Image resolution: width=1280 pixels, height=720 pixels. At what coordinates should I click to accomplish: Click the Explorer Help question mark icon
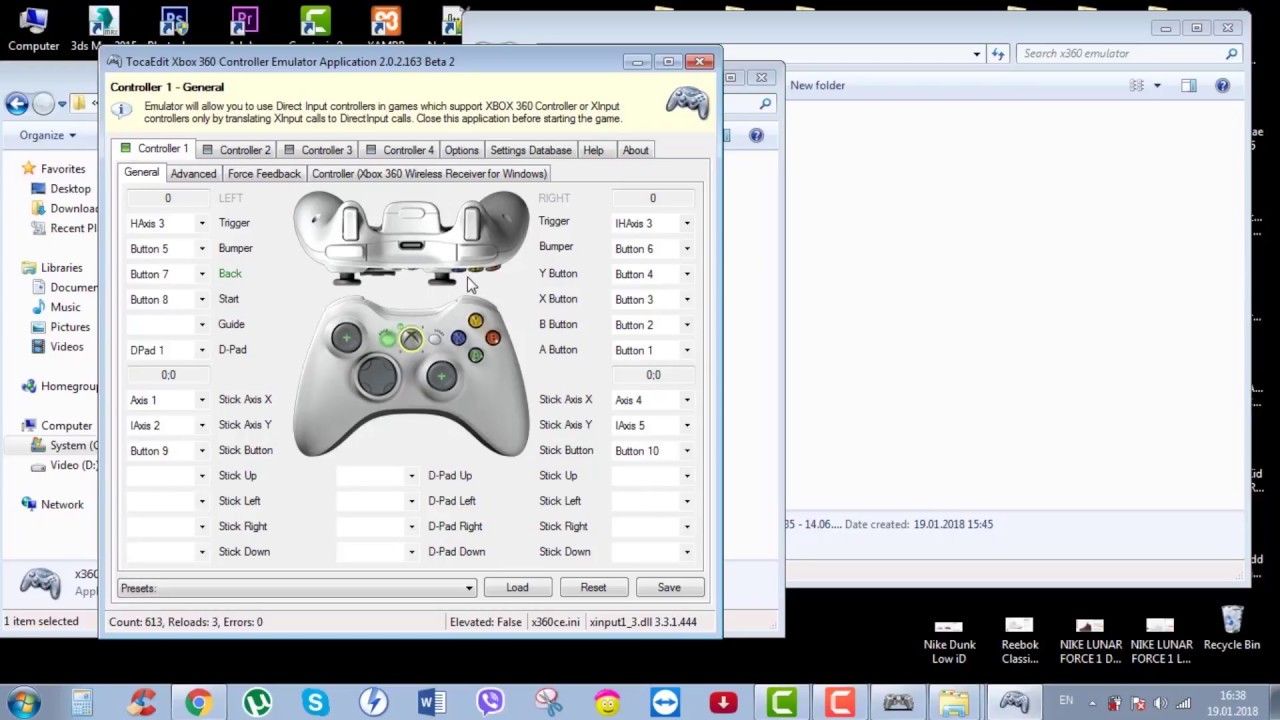[1222, 86]
